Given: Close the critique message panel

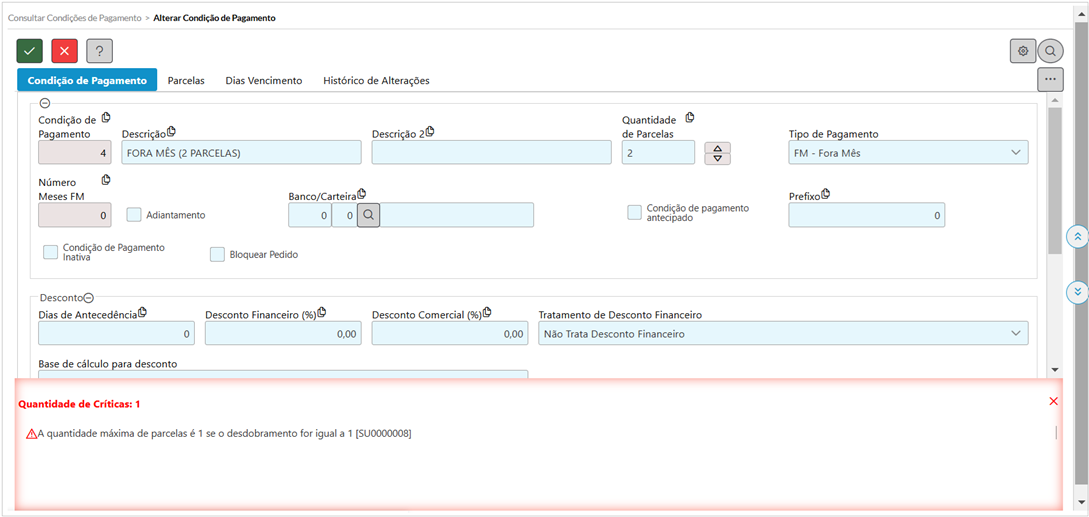Looking at the screenshot, I should click(1053, 401).
